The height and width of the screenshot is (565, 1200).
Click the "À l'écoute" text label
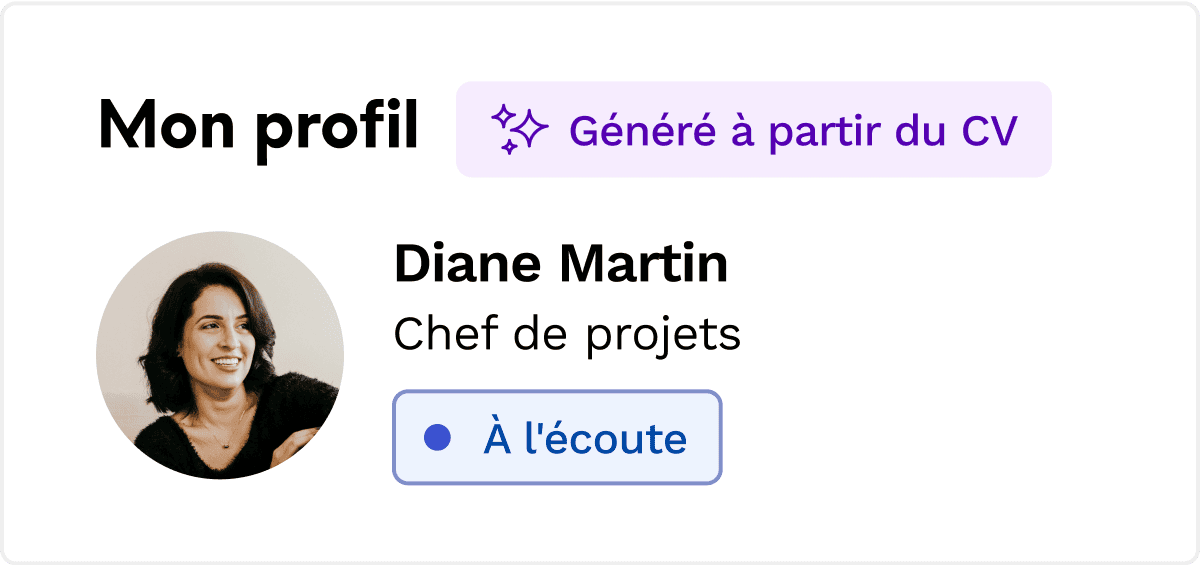coord(585,439)
